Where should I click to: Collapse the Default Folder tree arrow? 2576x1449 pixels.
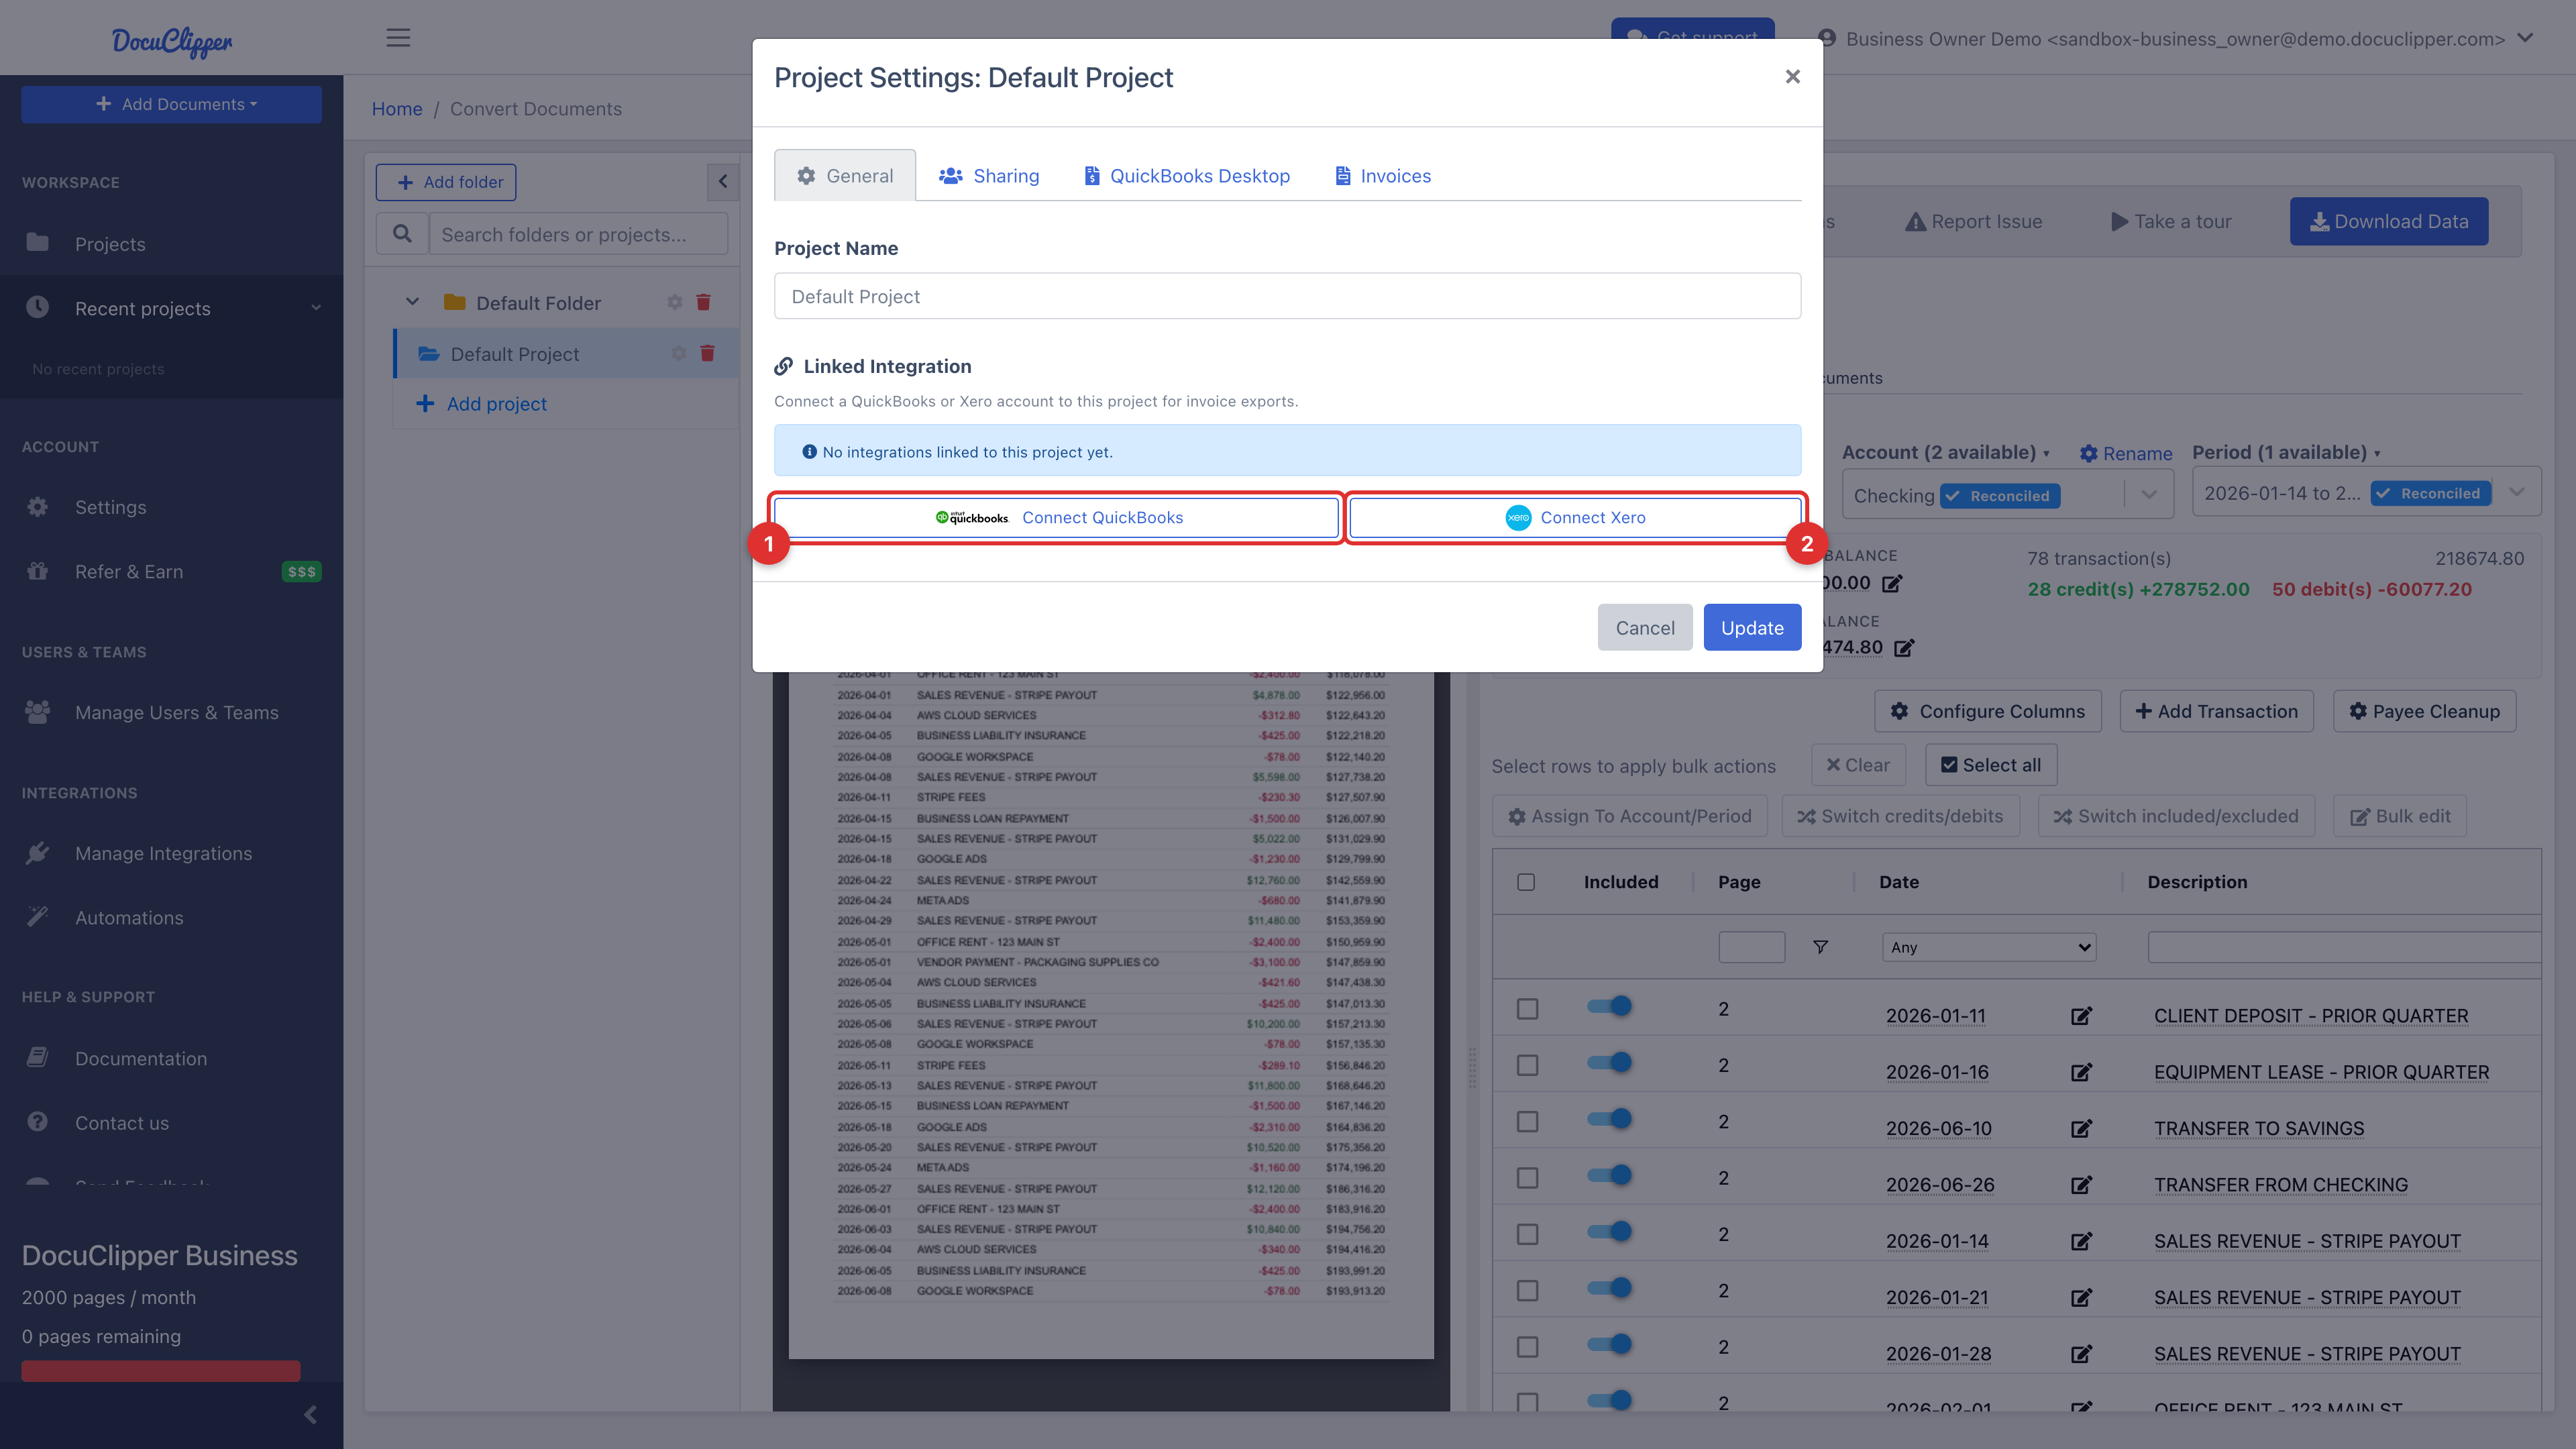click(412, 302)
